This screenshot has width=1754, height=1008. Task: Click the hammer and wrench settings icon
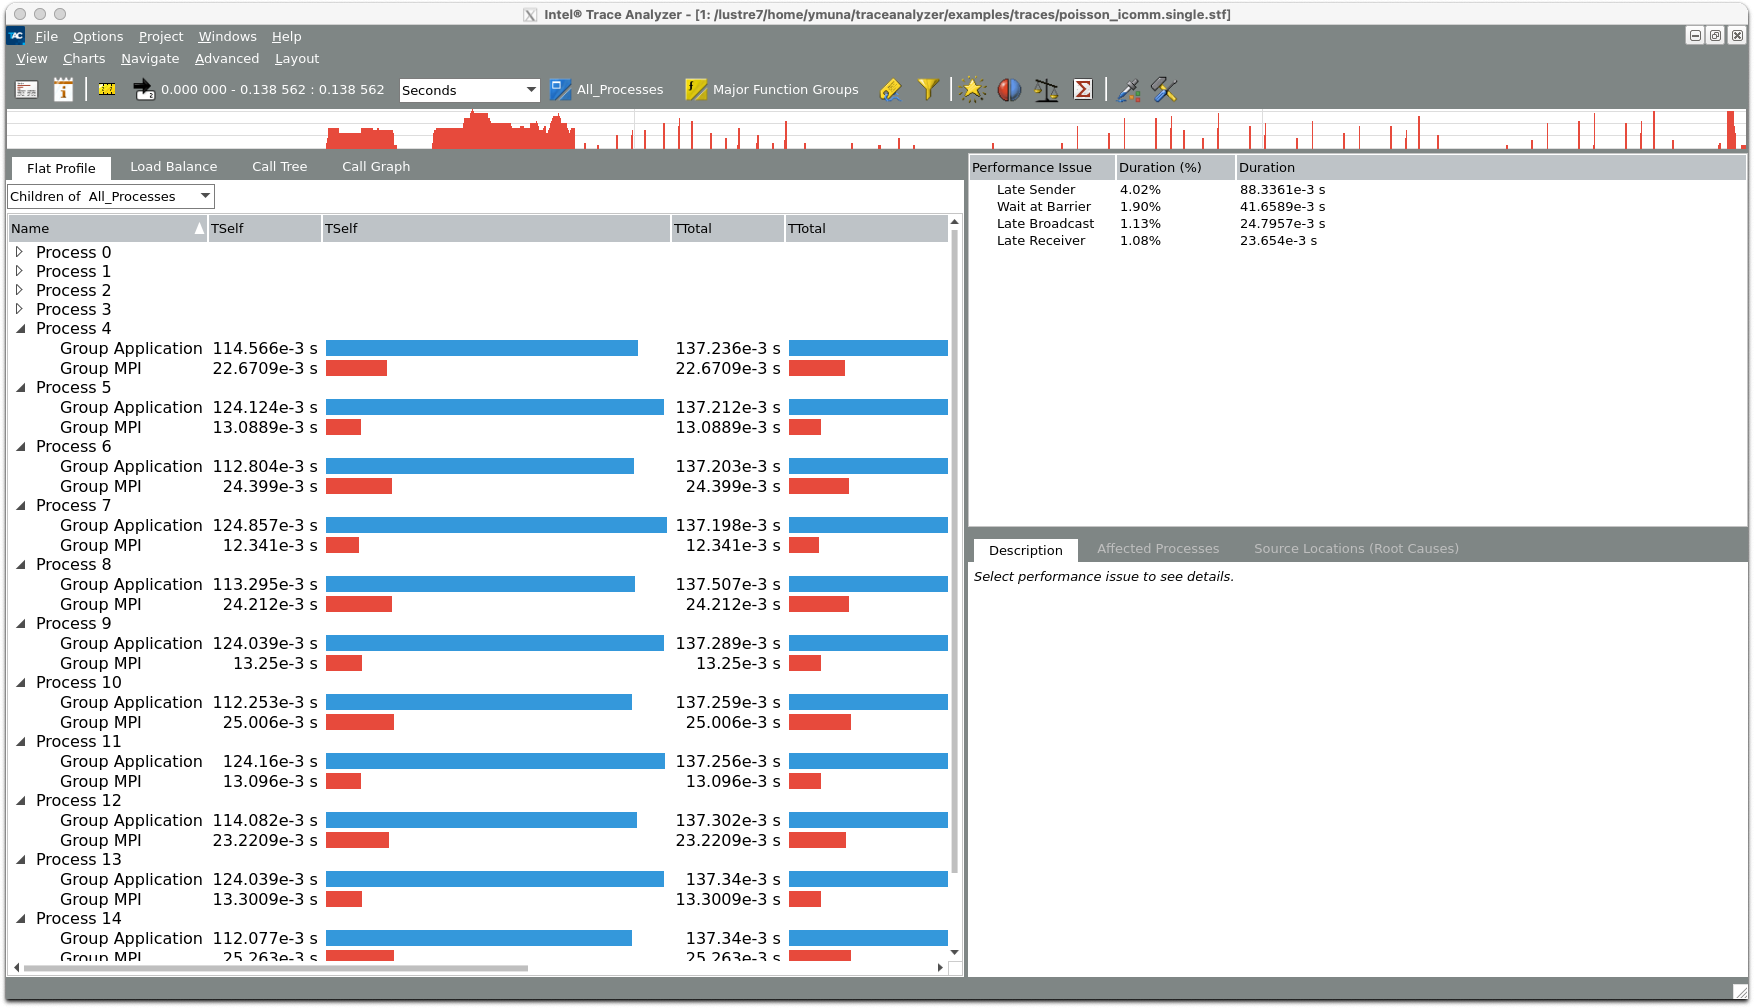pyautogui.click(x=1164, y=90)
